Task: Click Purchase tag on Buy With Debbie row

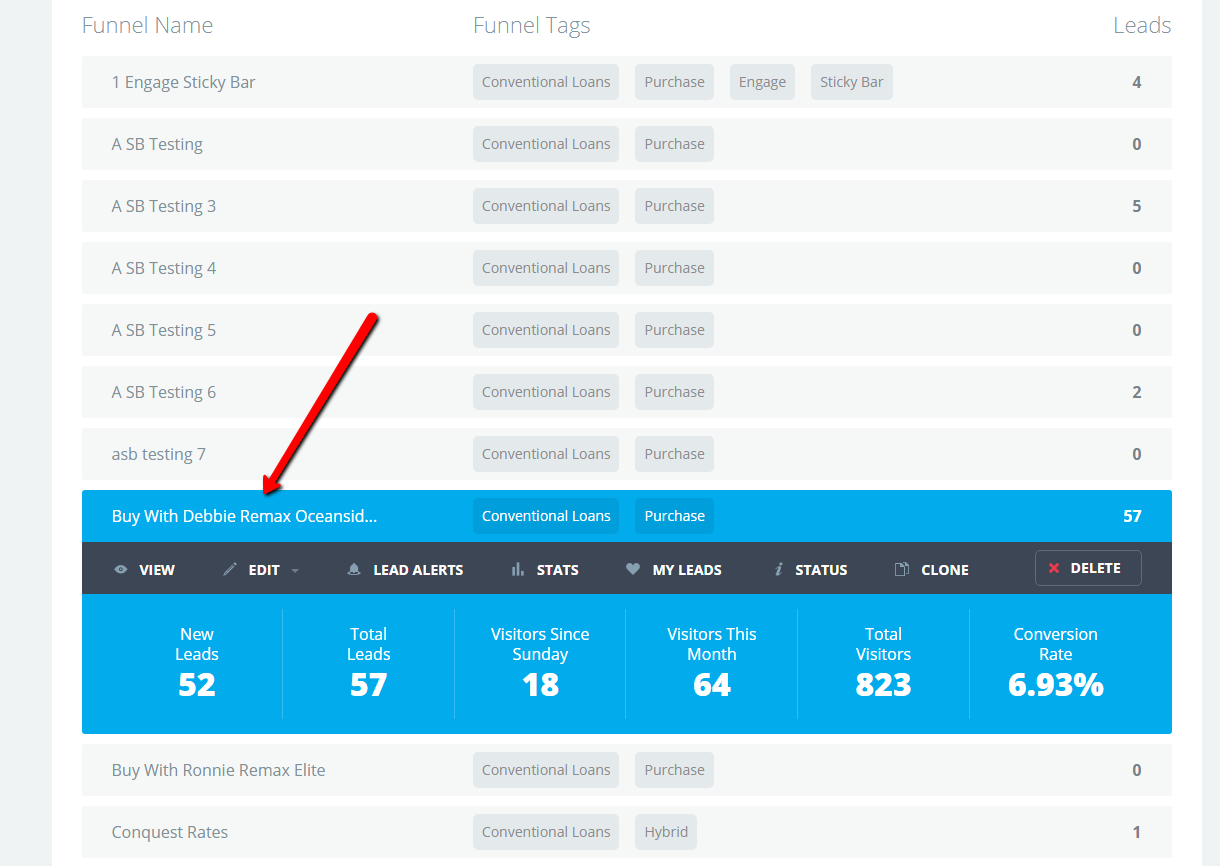Action: [674, 516]
